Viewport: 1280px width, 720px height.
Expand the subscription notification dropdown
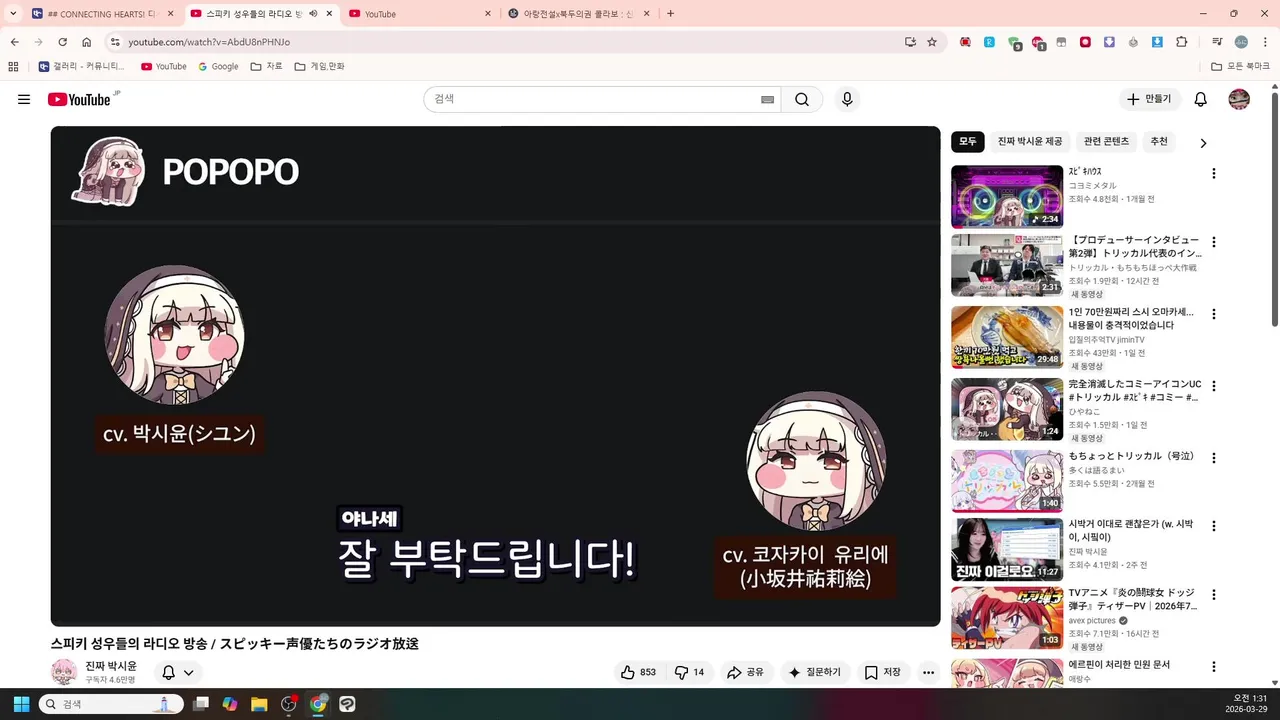[x=188, y=672]
